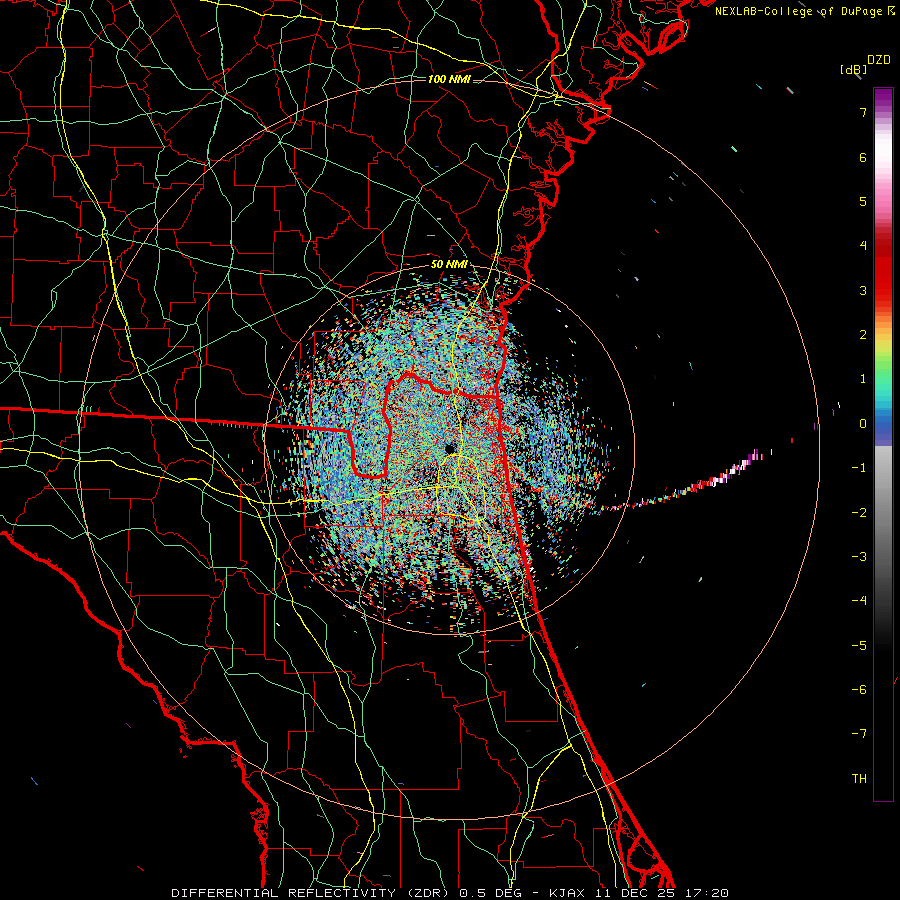900x900 pixels.
Task: Click the 0.5 DEG elevation label
Action: (x=491, y=893)
